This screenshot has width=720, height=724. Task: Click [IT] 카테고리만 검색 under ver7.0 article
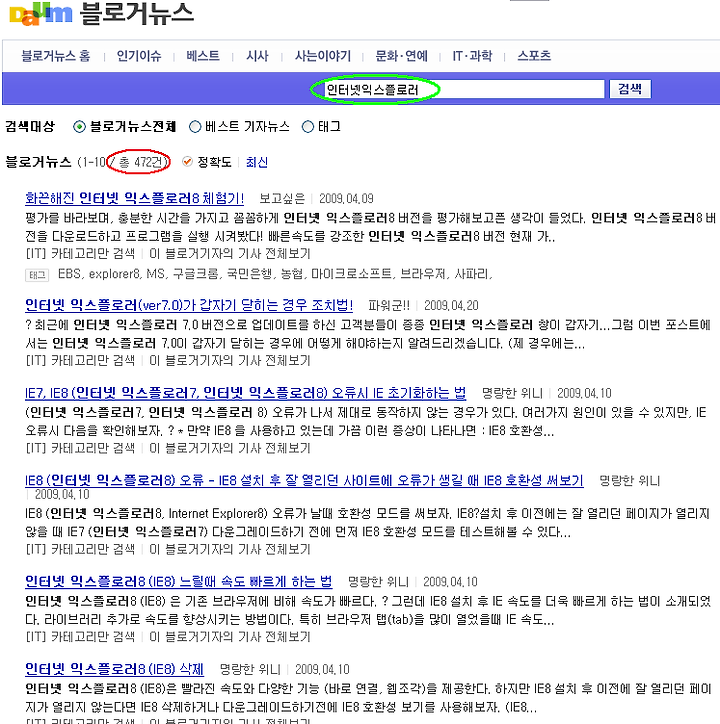coord(80,360)
